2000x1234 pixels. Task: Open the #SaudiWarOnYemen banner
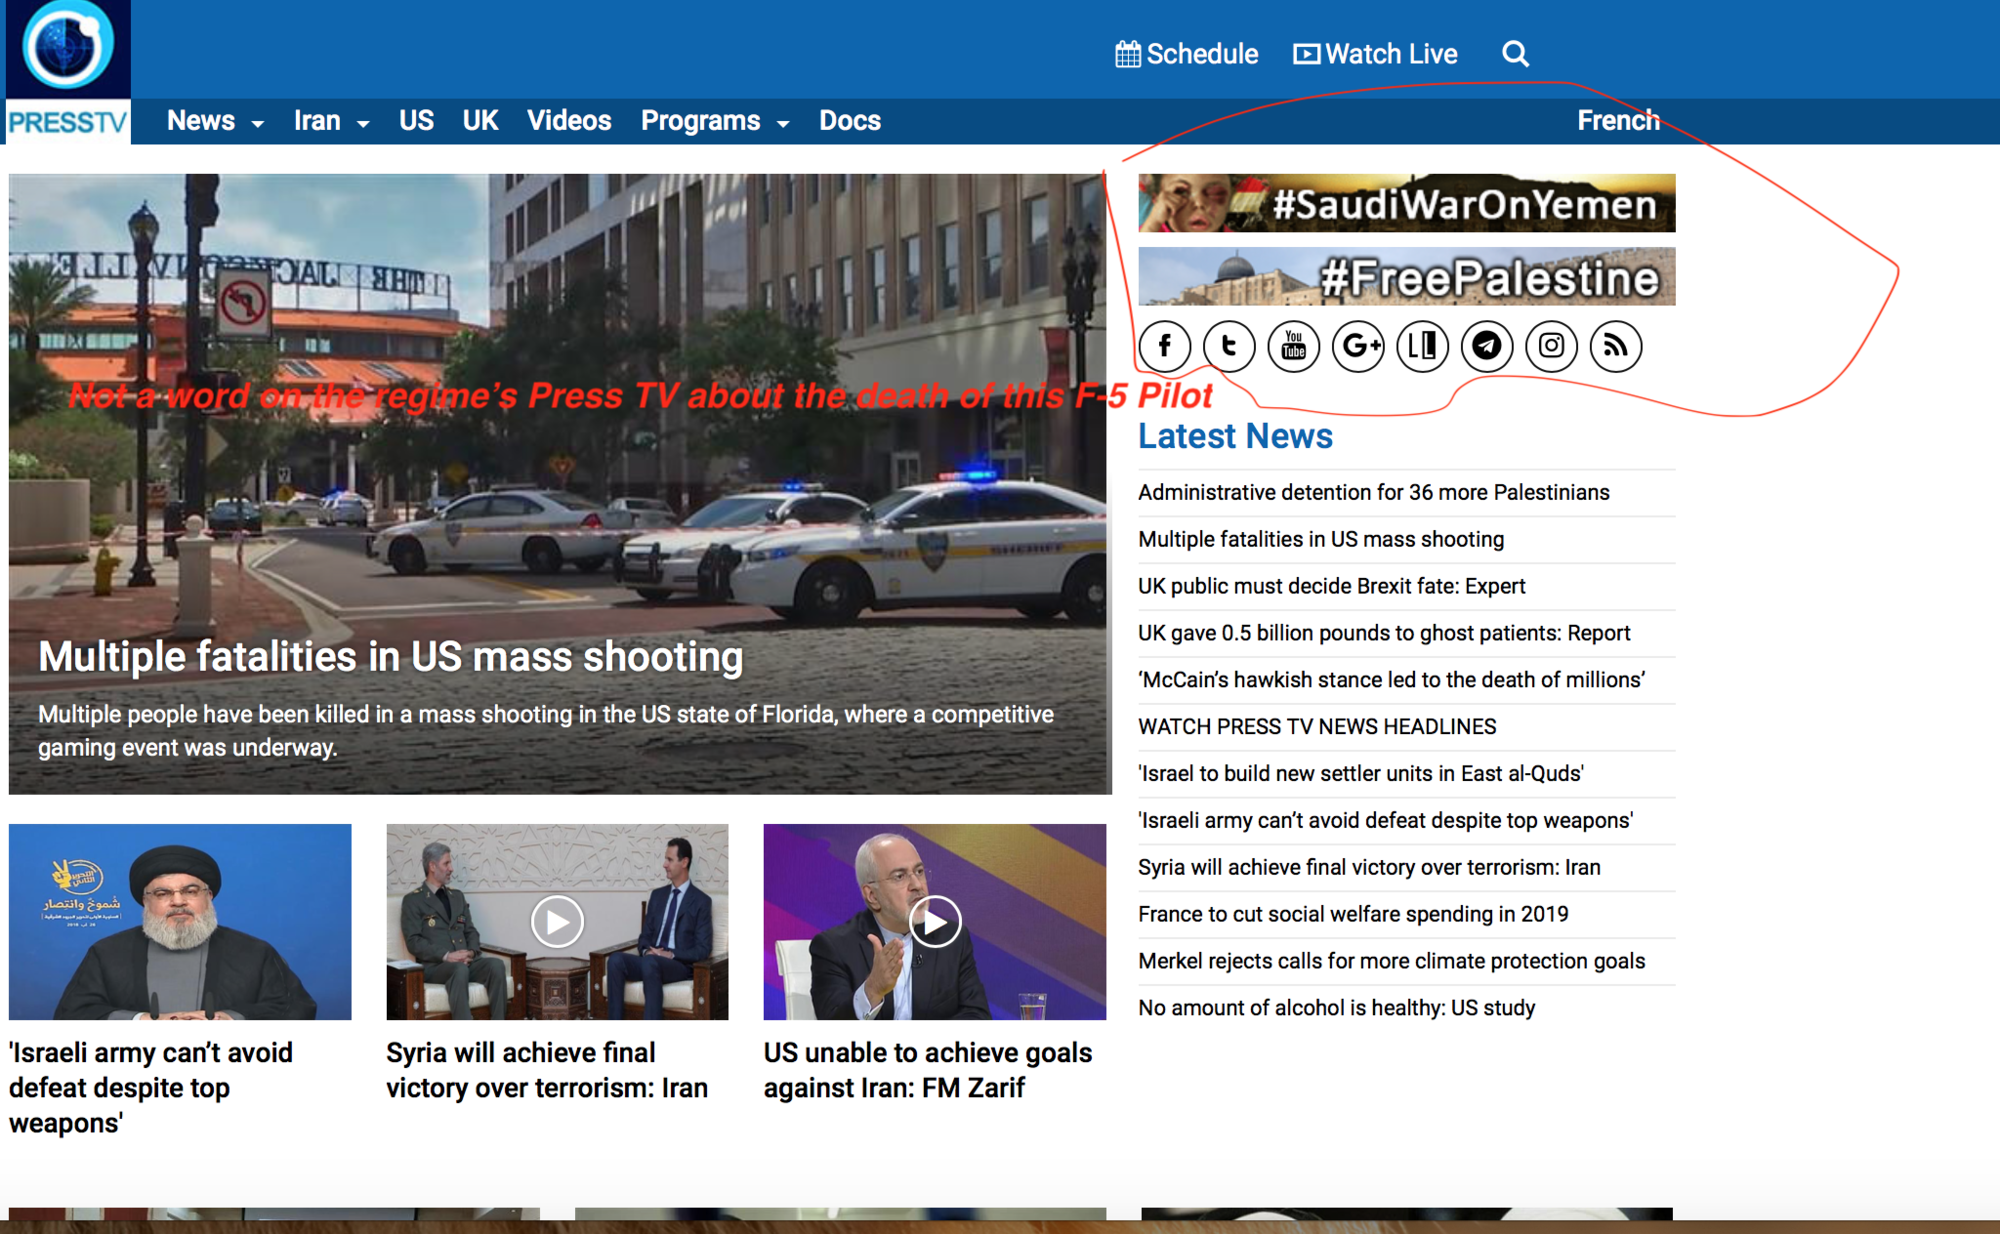pyautogui.click(x=1406, y=203)
